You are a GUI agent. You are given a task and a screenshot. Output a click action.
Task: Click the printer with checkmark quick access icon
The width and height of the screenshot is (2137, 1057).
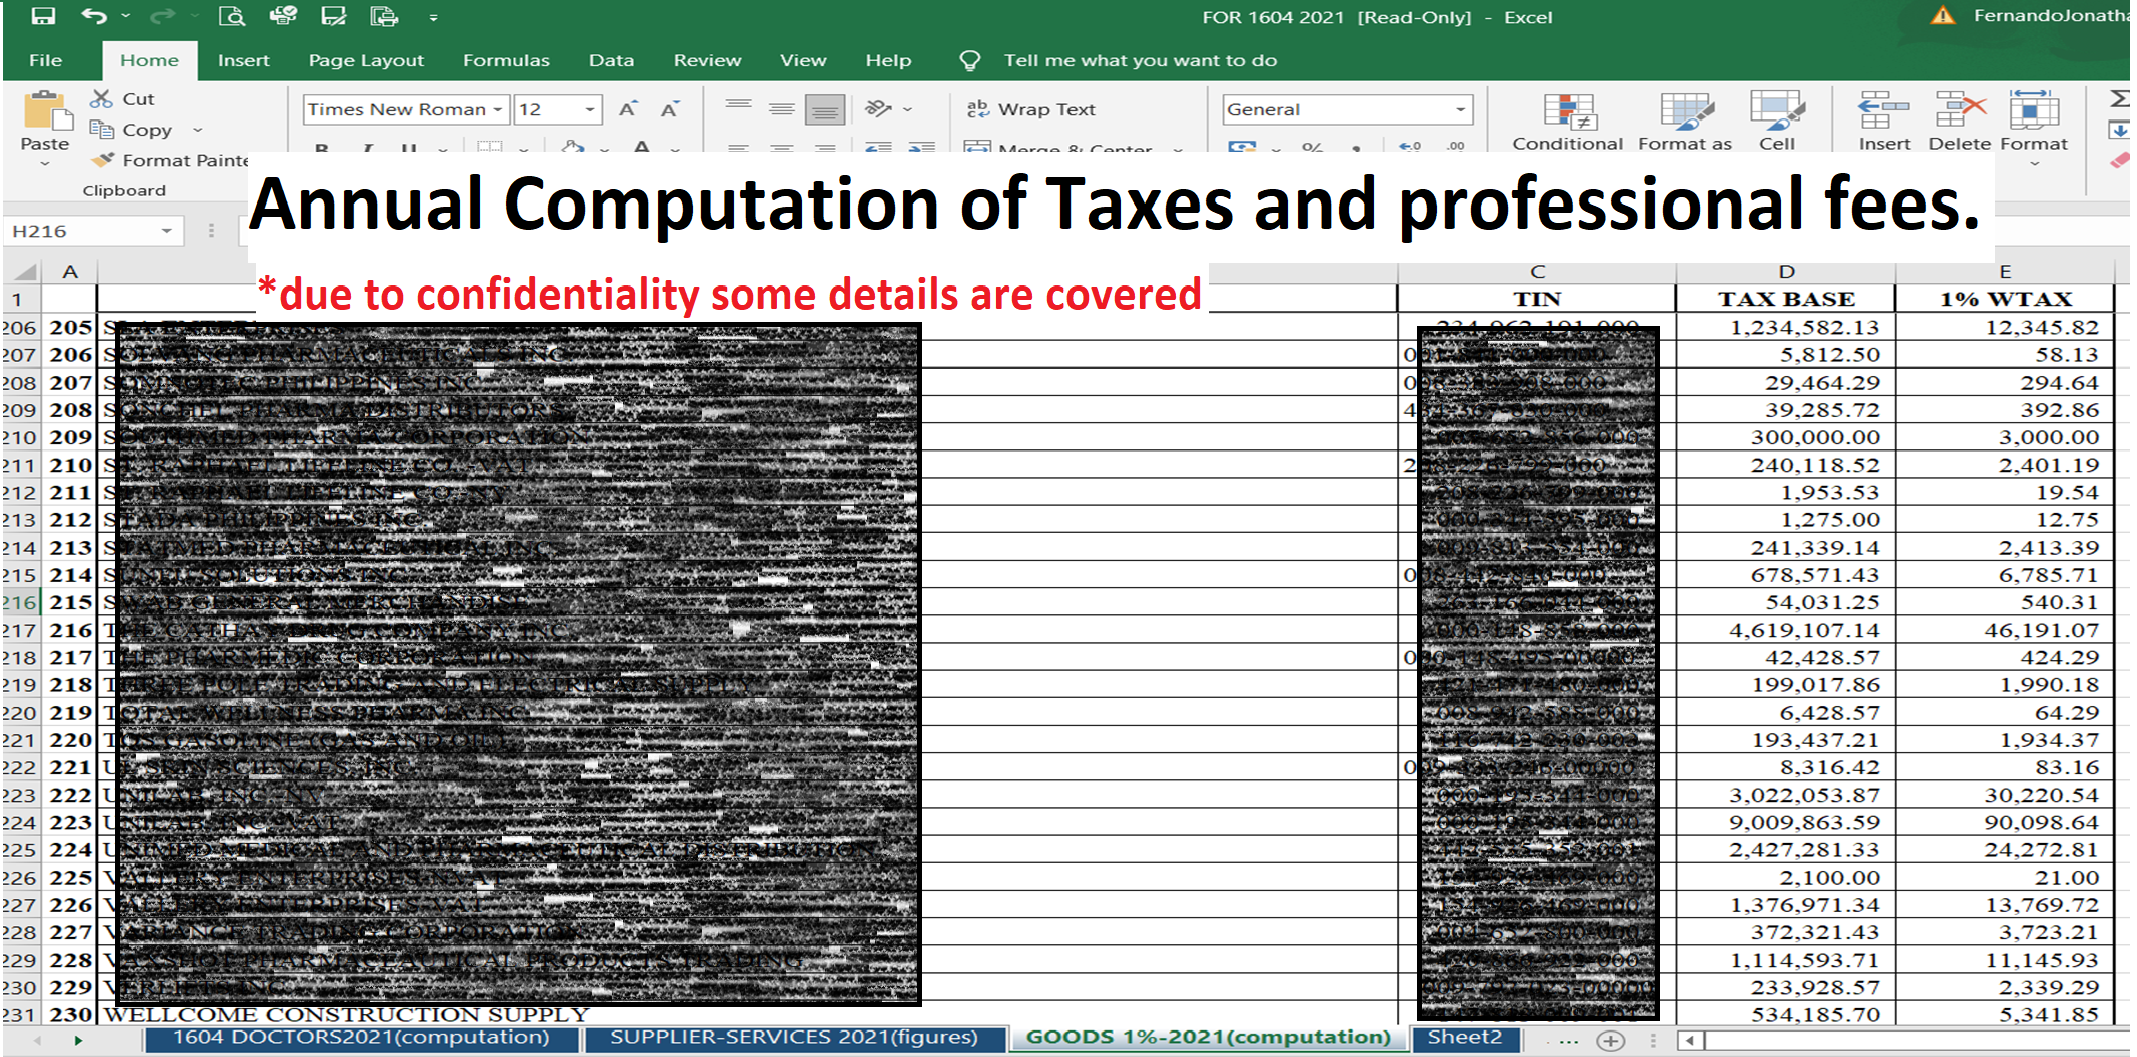[x=283, y=16]
